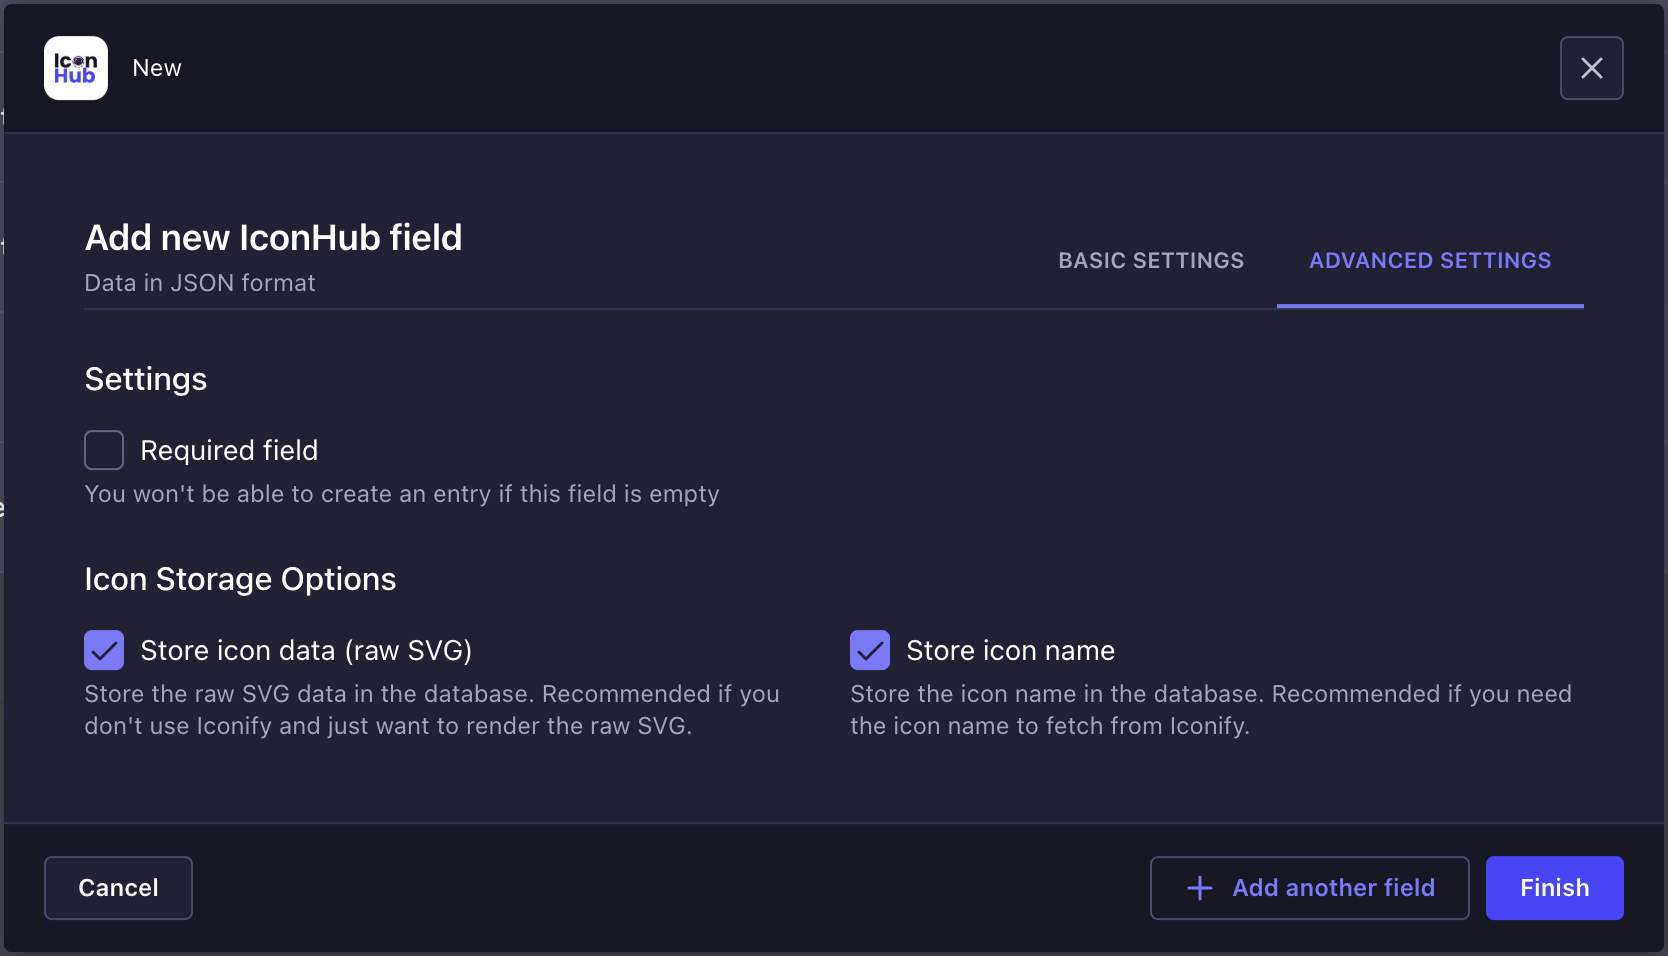
Task: Select the Advanced Settings tab
Action: [1430, 261]
